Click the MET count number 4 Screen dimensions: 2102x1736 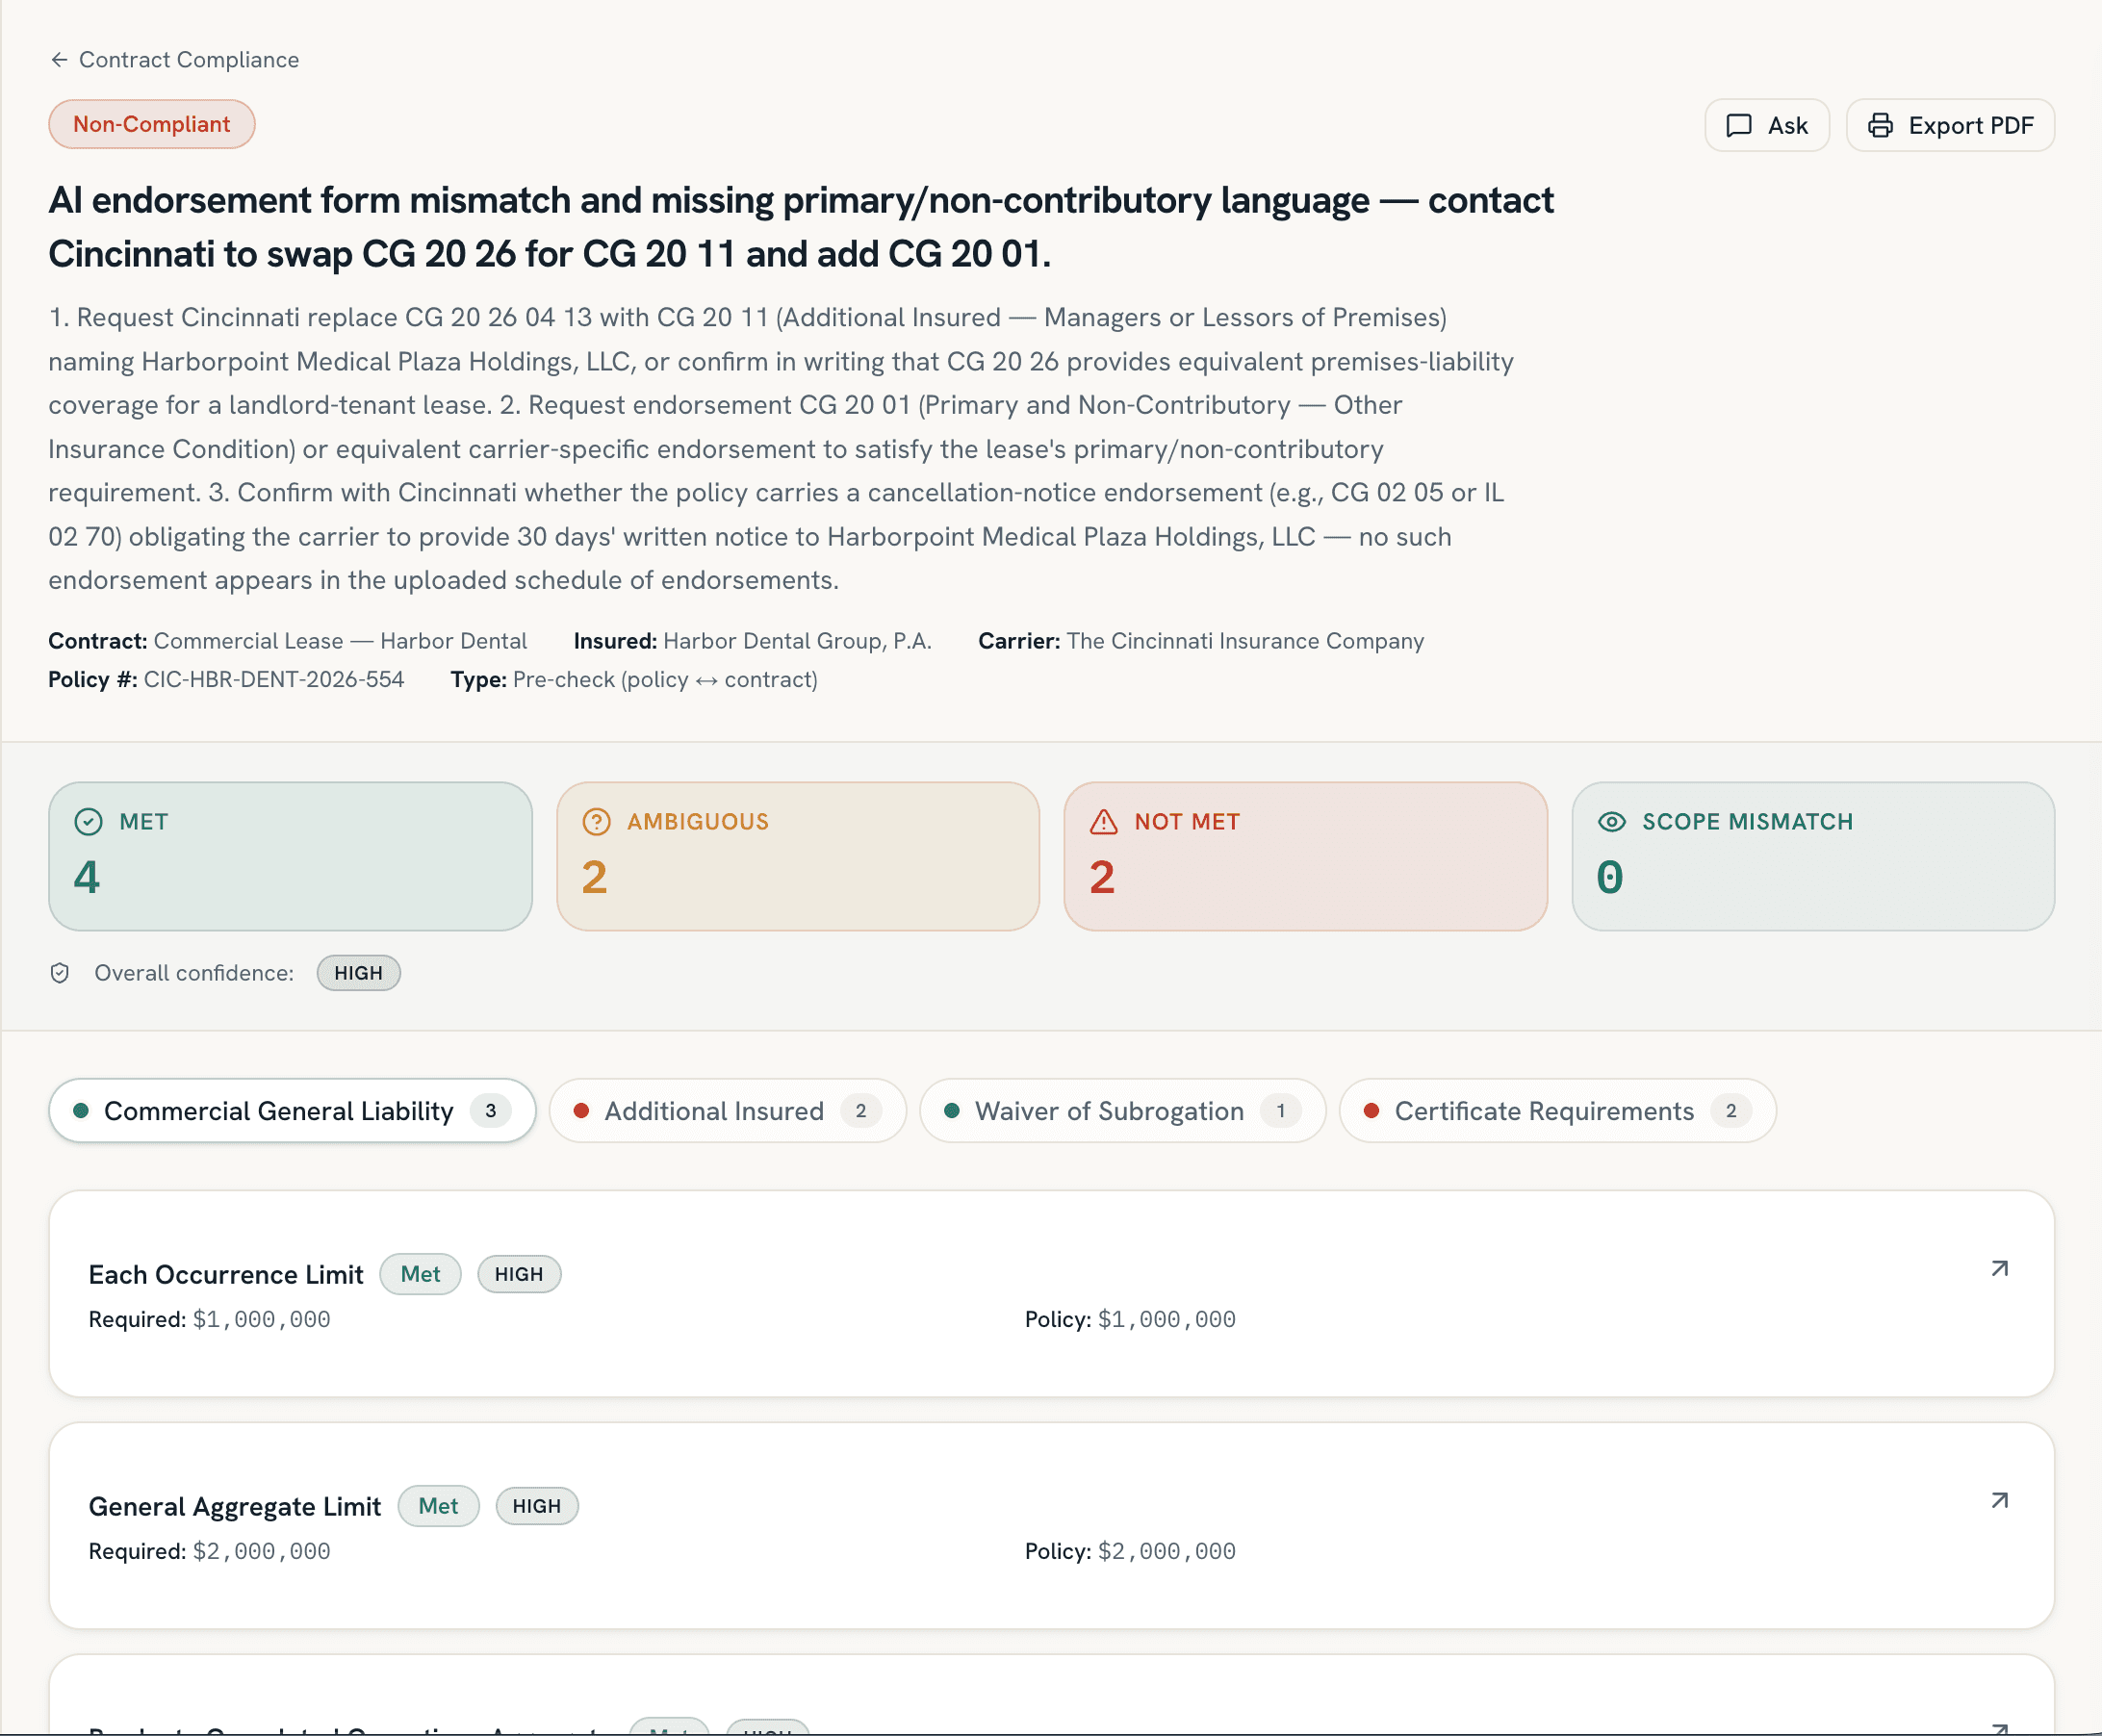coord(87,877)
